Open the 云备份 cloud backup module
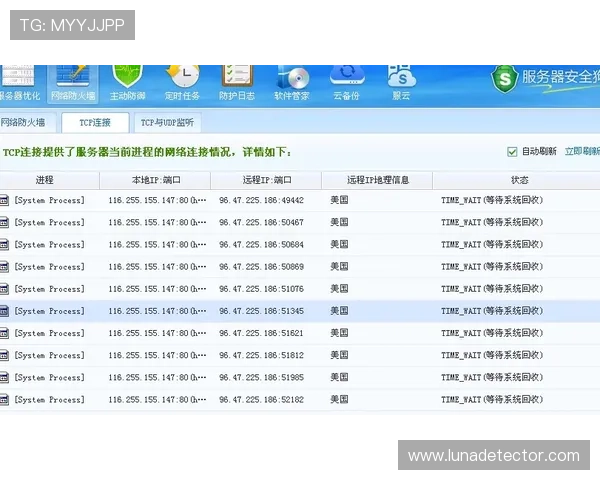Image resolution: width=600 pixels, height=480 pixels. coord(346,83)
